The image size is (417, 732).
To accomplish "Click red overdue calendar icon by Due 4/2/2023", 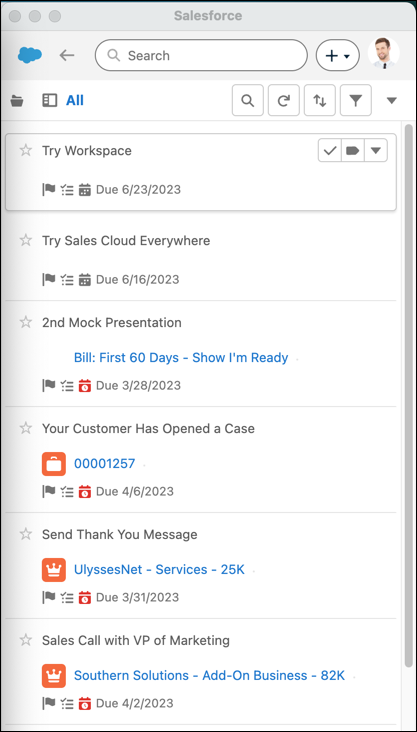I will (85, 704).
